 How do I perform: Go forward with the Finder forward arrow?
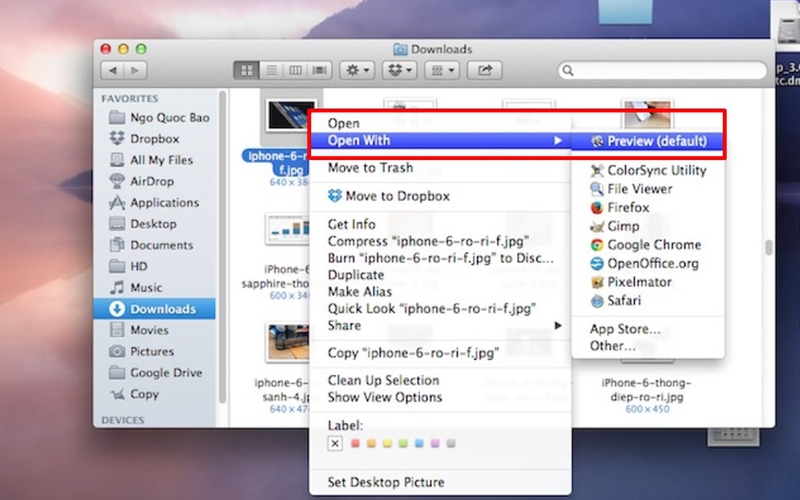coord(136,70)
